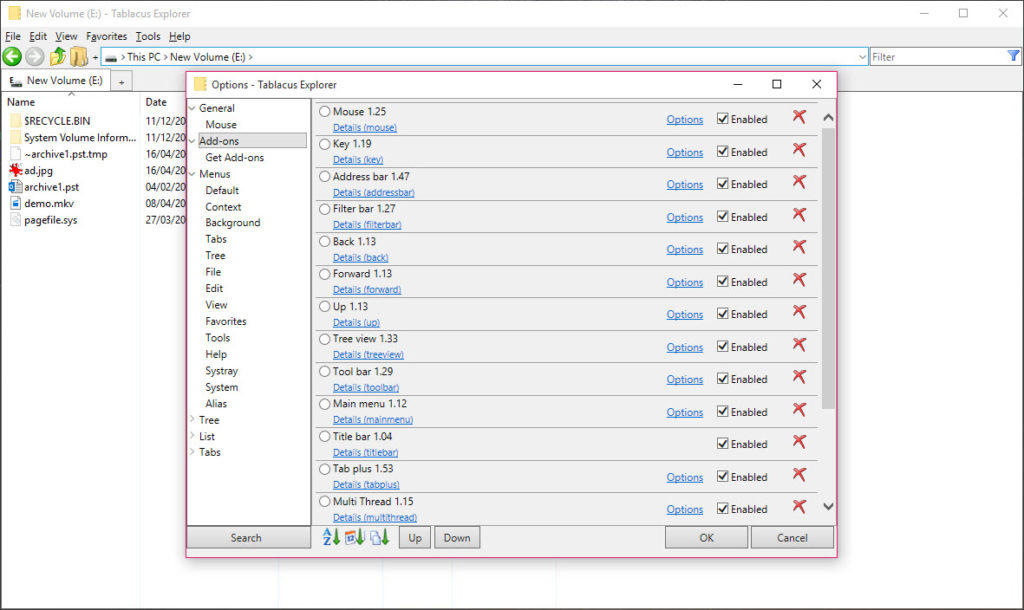Collapse the Add-ons tree node
Image resolution: width=1024 pixels, height=610 pixels.
[193, 141]
